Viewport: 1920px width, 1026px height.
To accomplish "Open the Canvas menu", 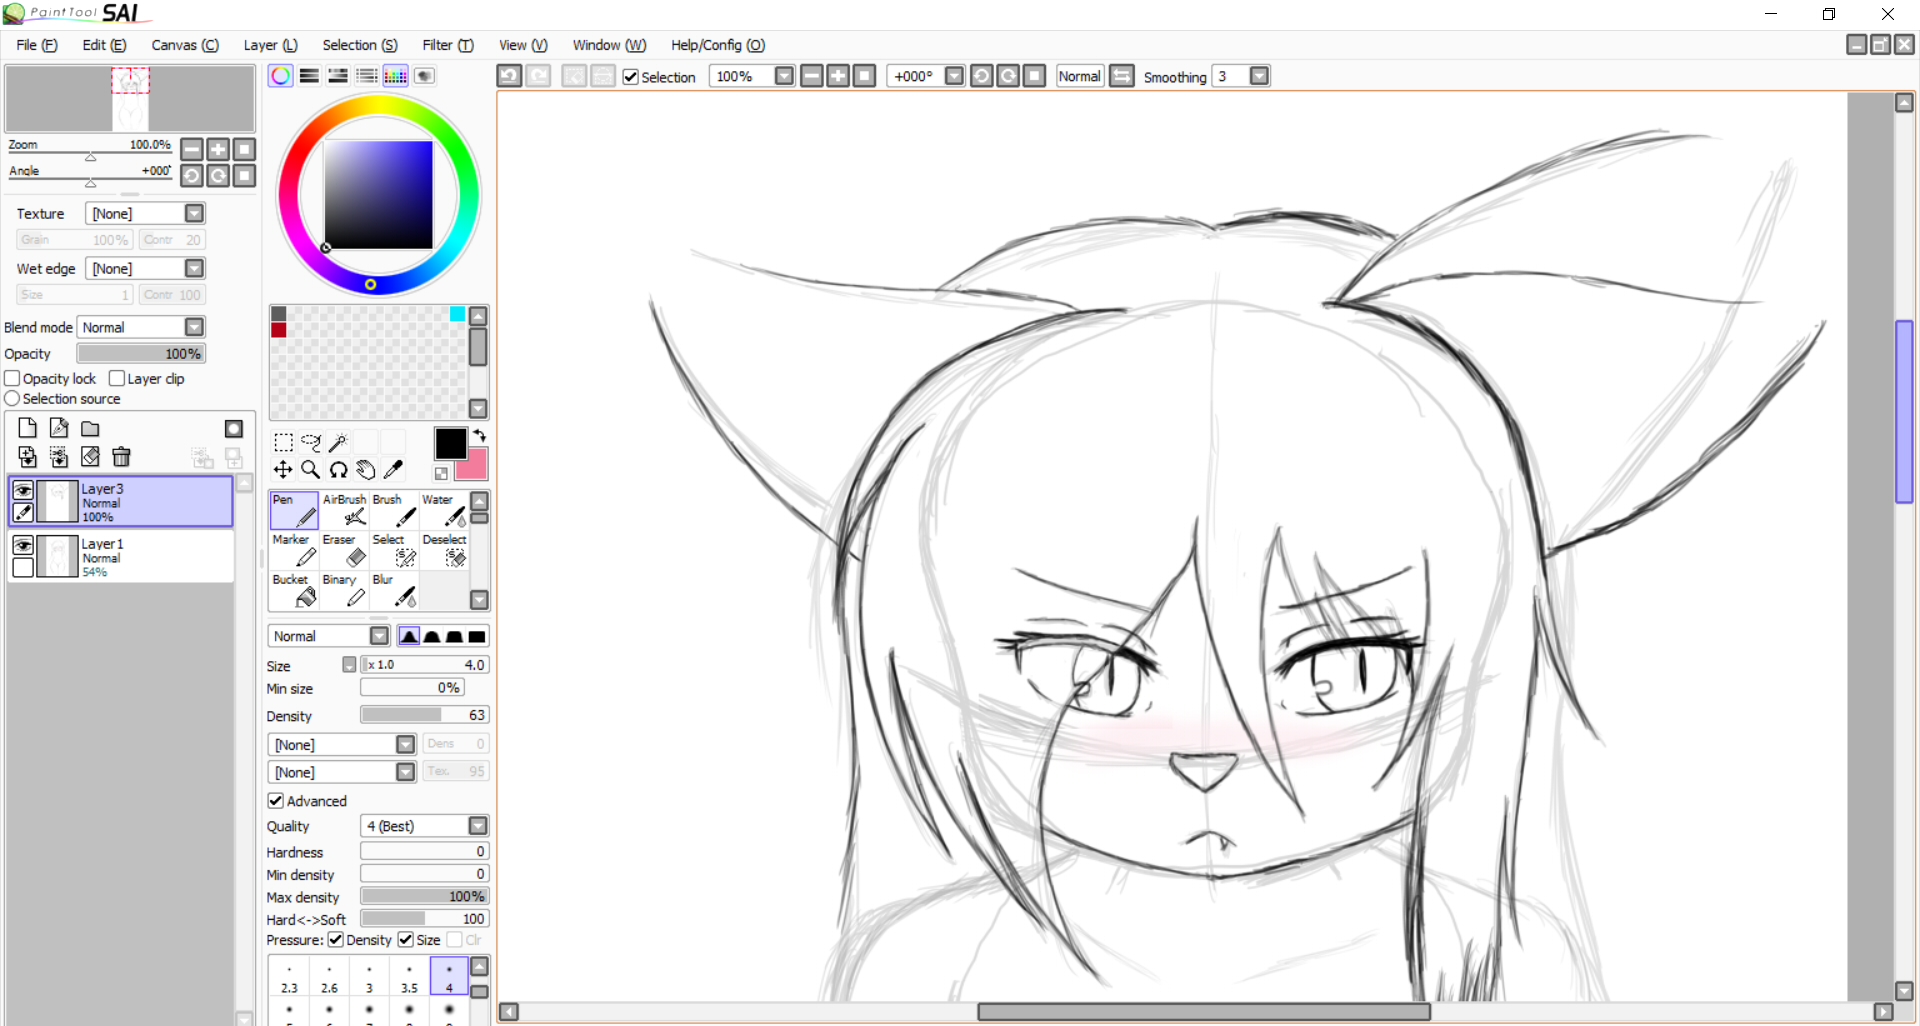I will tap(184, 45).
